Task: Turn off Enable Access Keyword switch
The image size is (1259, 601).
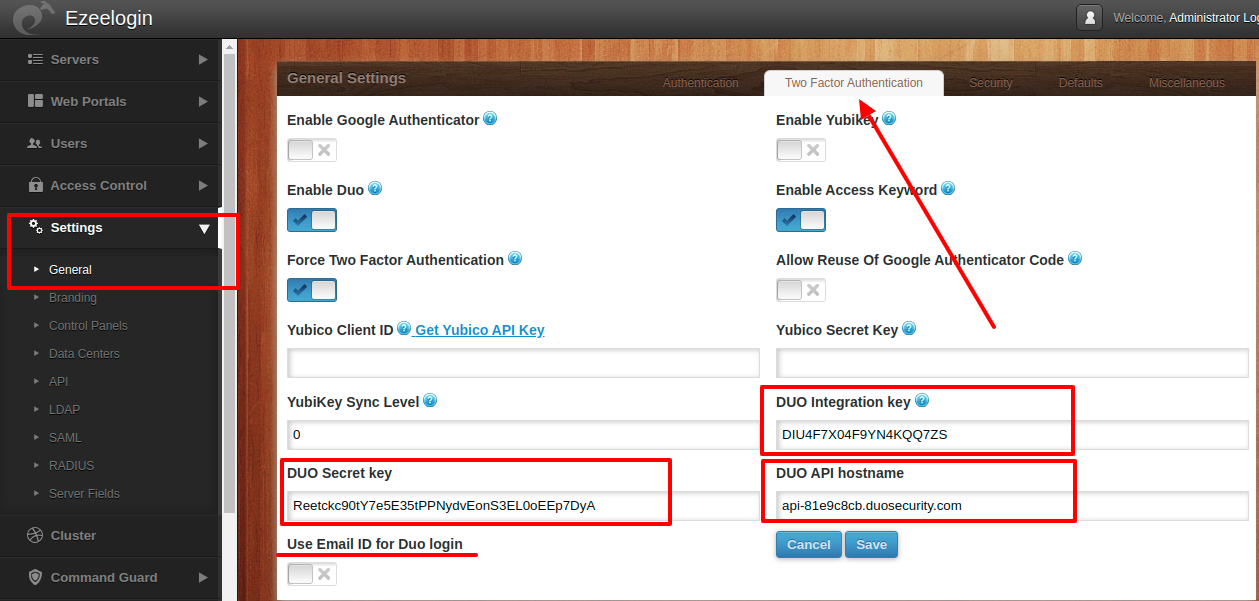Action: tap(801, 220)
